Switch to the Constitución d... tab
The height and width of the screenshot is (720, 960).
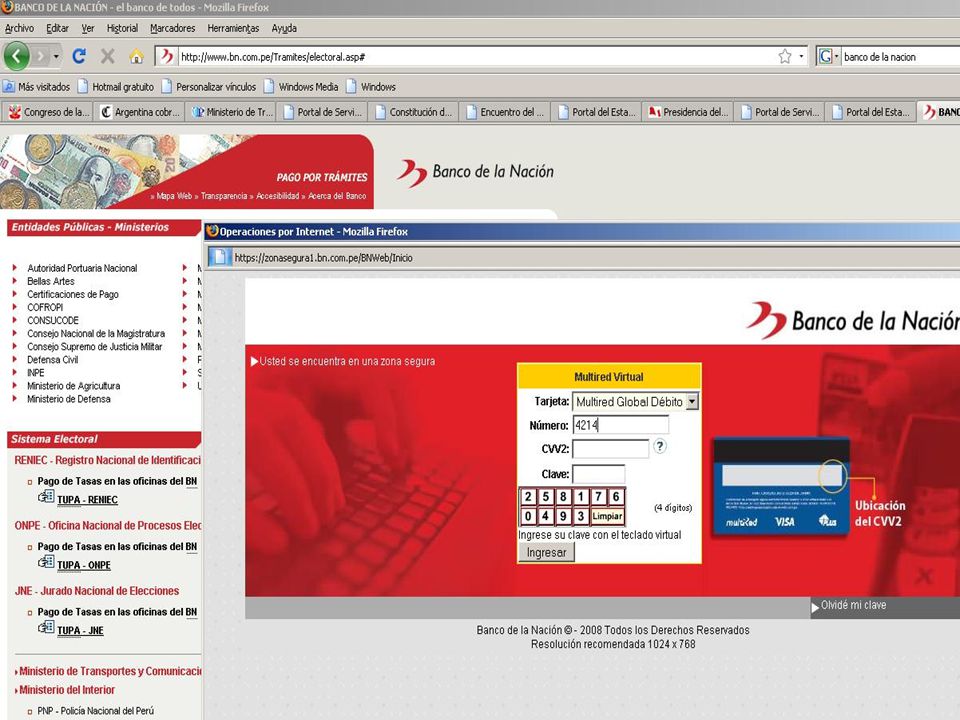(x=414, y=112)
